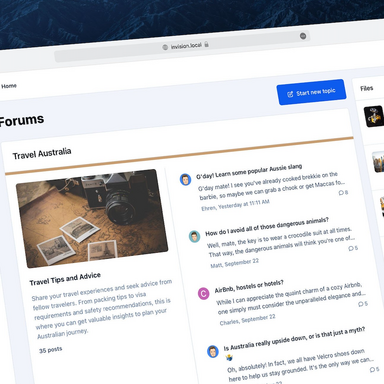Click reply count icon on Aussie slang topic
The width and height of the screenshot is (384, 384).
(x=341, y=193)
